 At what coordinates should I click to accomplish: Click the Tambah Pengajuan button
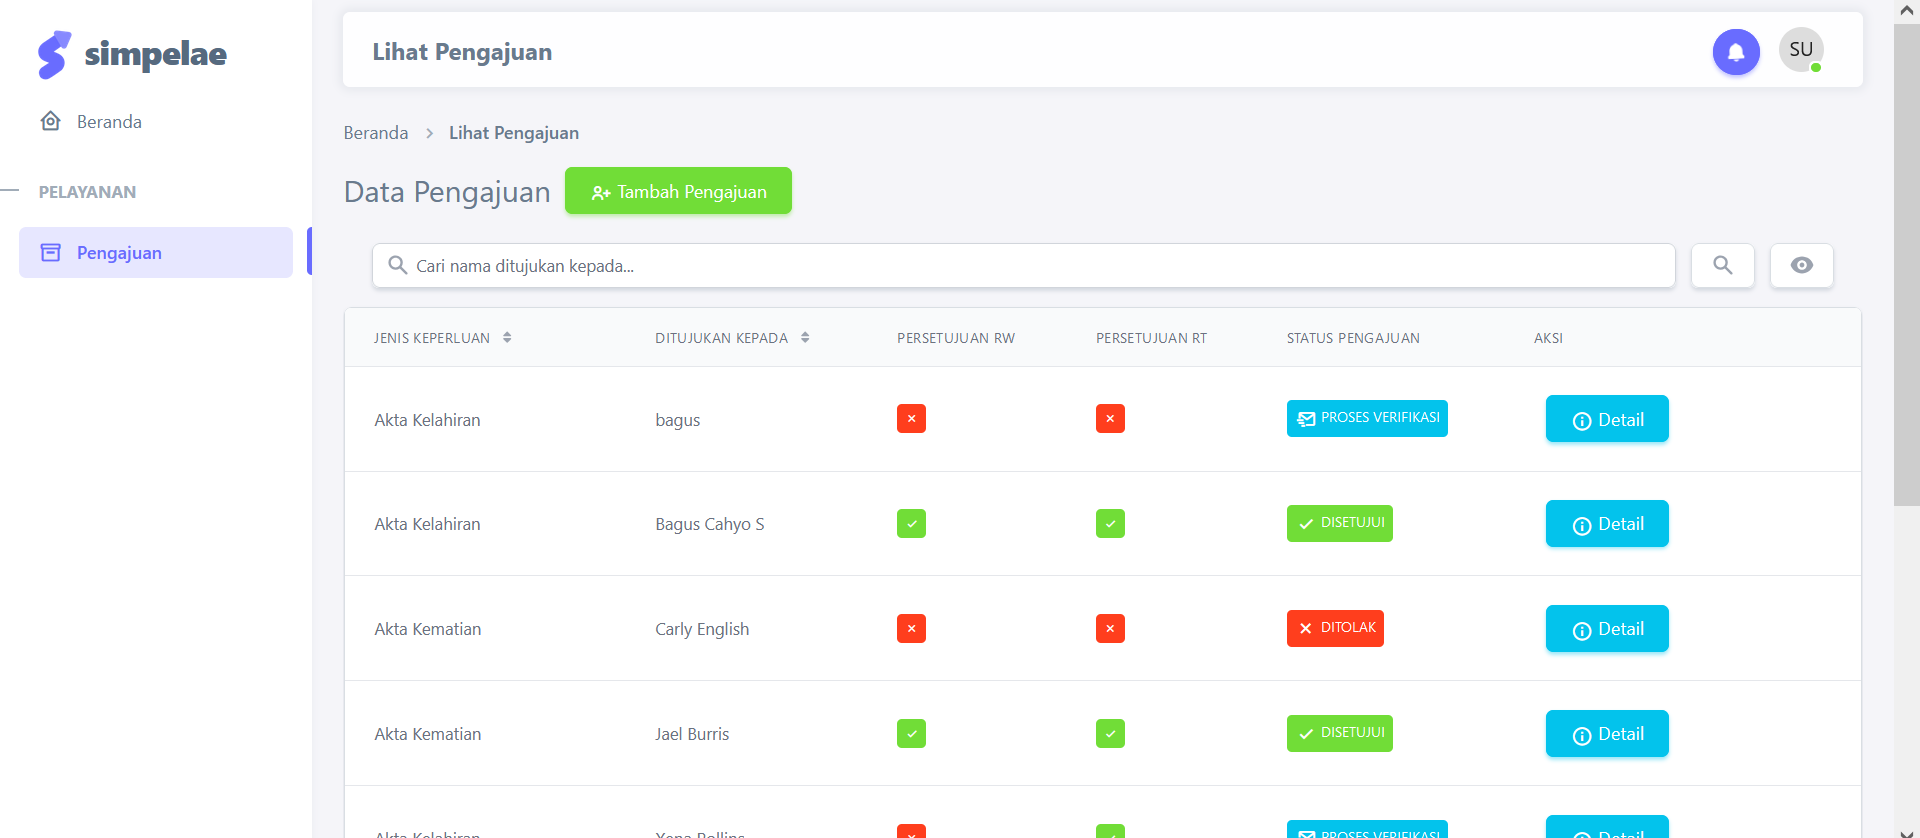678,191
